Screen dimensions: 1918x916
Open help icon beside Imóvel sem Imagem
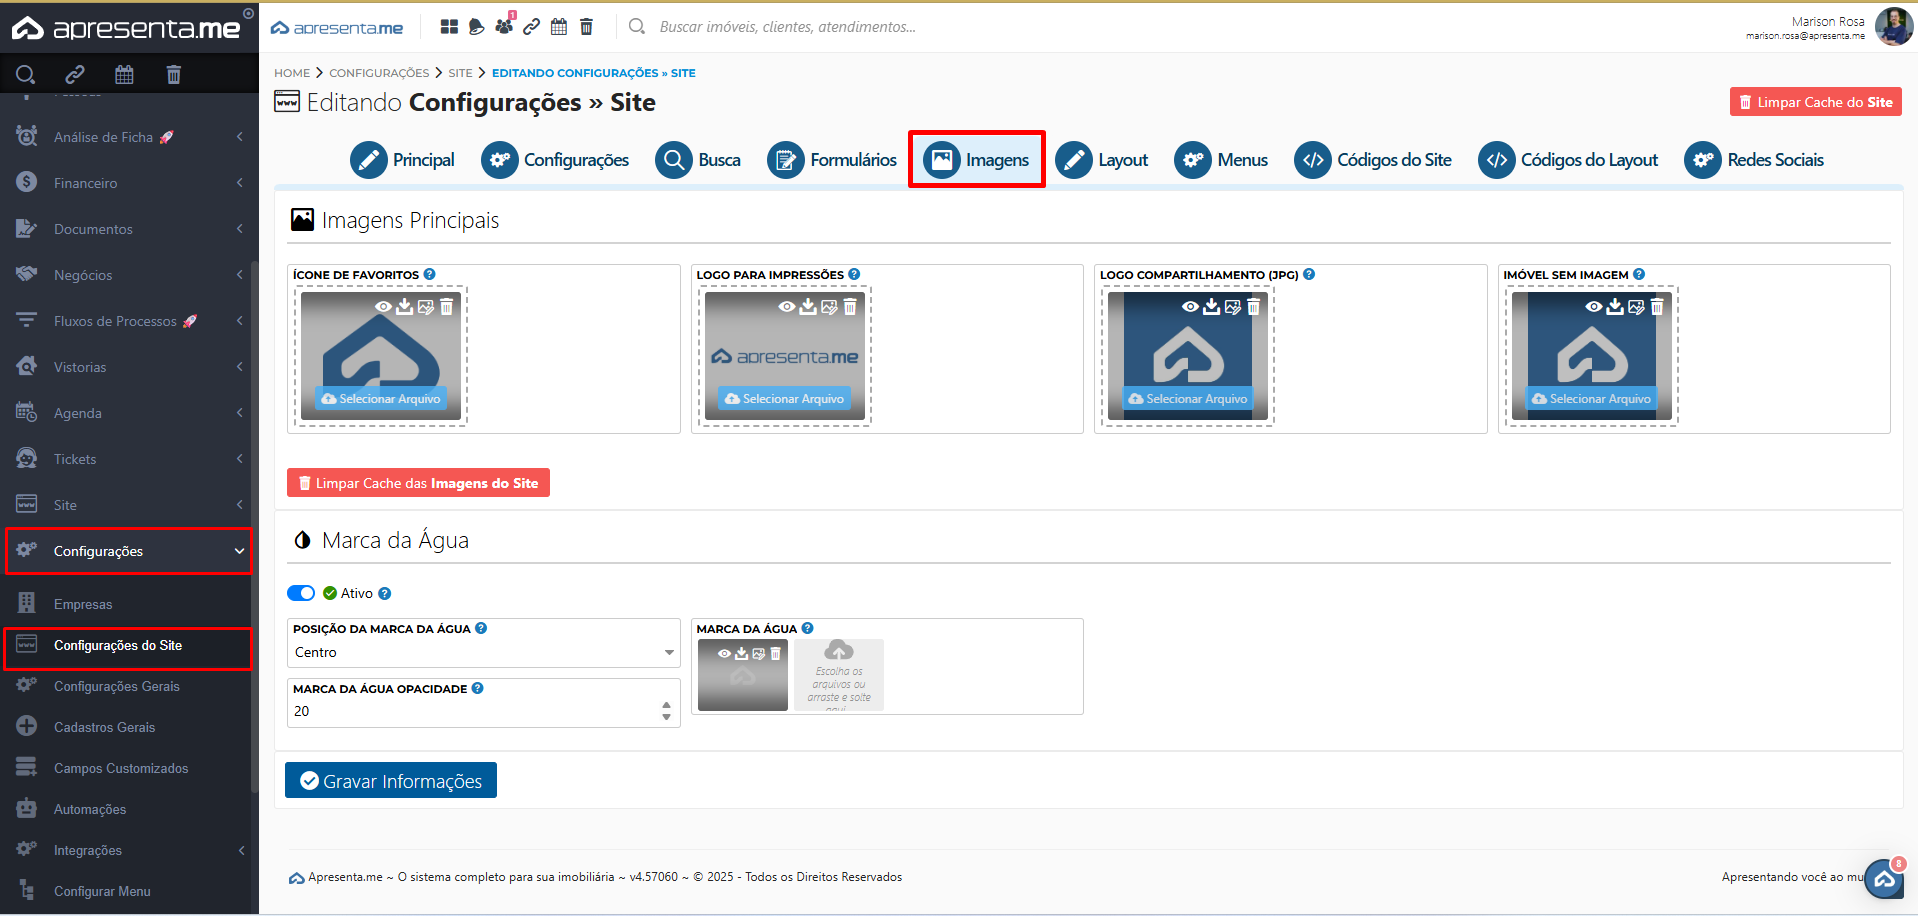click(1639, 274)
